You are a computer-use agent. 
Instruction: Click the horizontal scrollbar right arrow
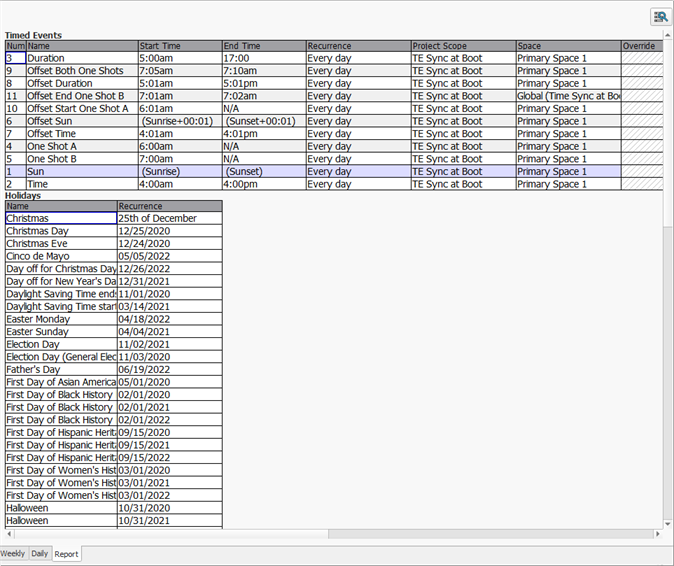(656, 534)
